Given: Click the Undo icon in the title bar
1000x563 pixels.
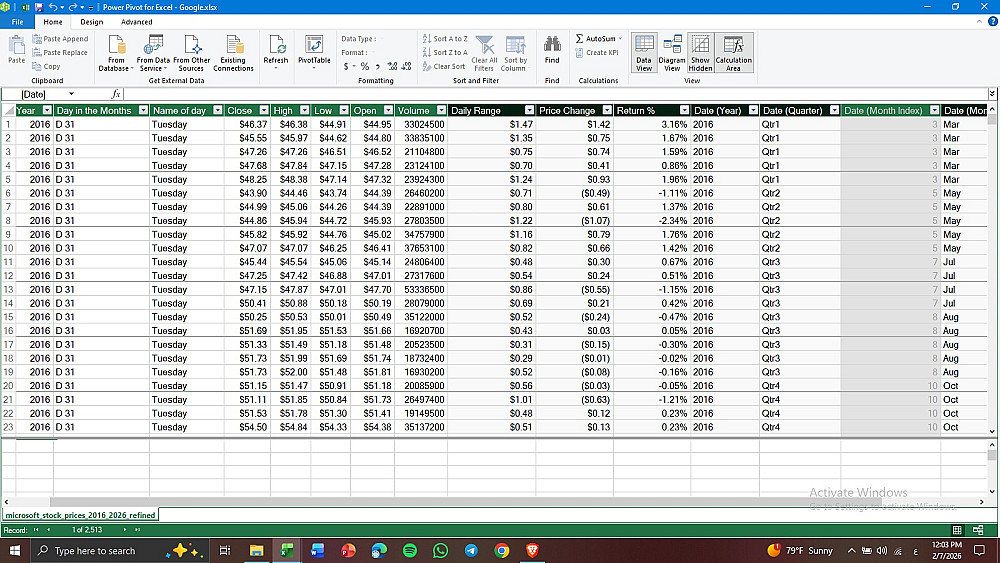Looking at the screenshot, I should (x=53, y=7).
